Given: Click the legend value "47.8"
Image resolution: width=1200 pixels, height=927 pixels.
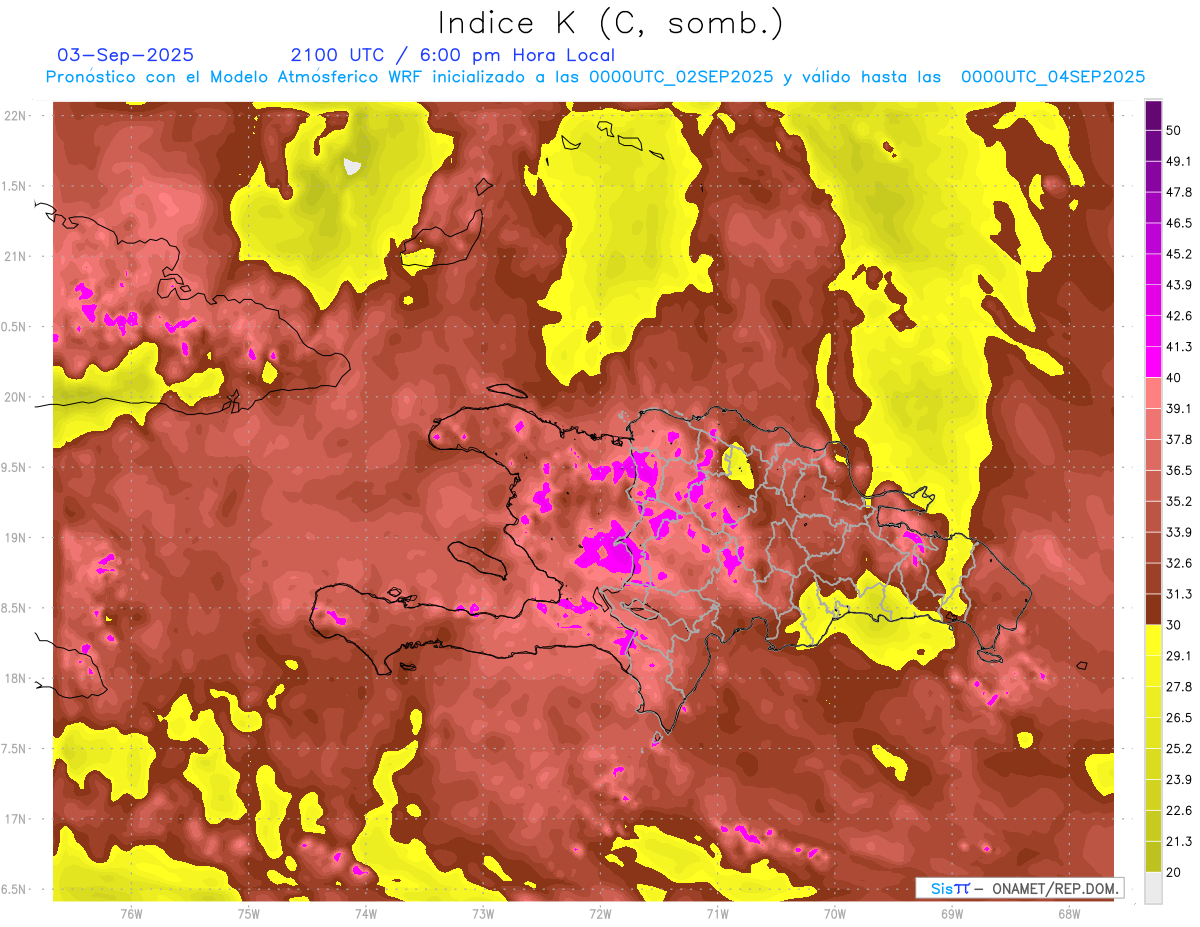Looking at the screenshot, I should (1177, 192).
